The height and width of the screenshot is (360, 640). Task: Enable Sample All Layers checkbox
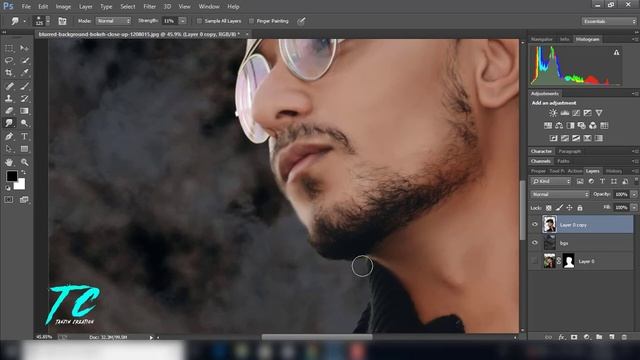[x=199, y=21]
